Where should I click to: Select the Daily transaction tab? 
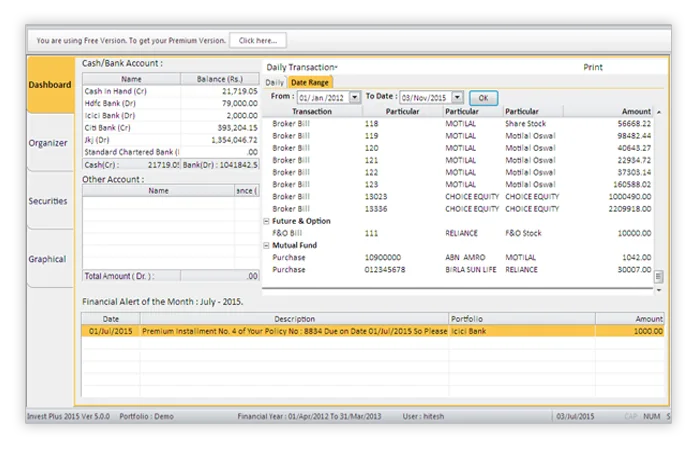point(275,82)
